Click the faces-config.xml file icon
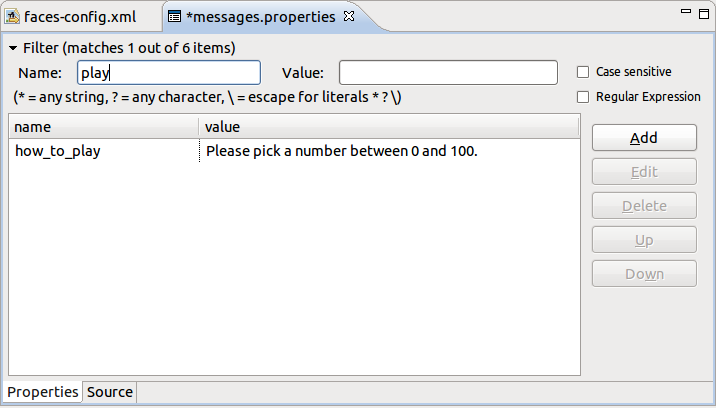716x408 pixels. click(14, 18)
